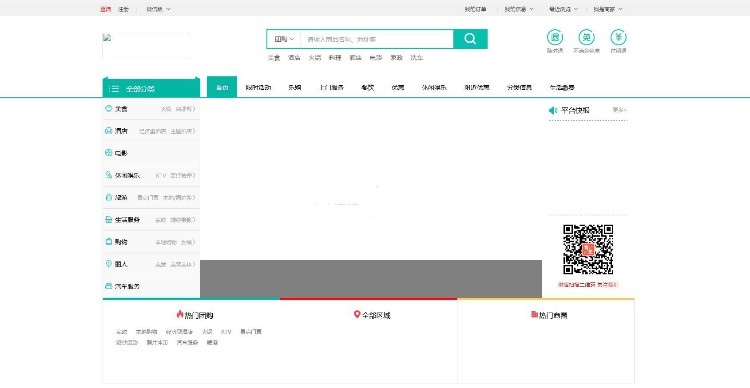Click the 全部区域 section heading

pyautogui.click(x=376, y=315)
